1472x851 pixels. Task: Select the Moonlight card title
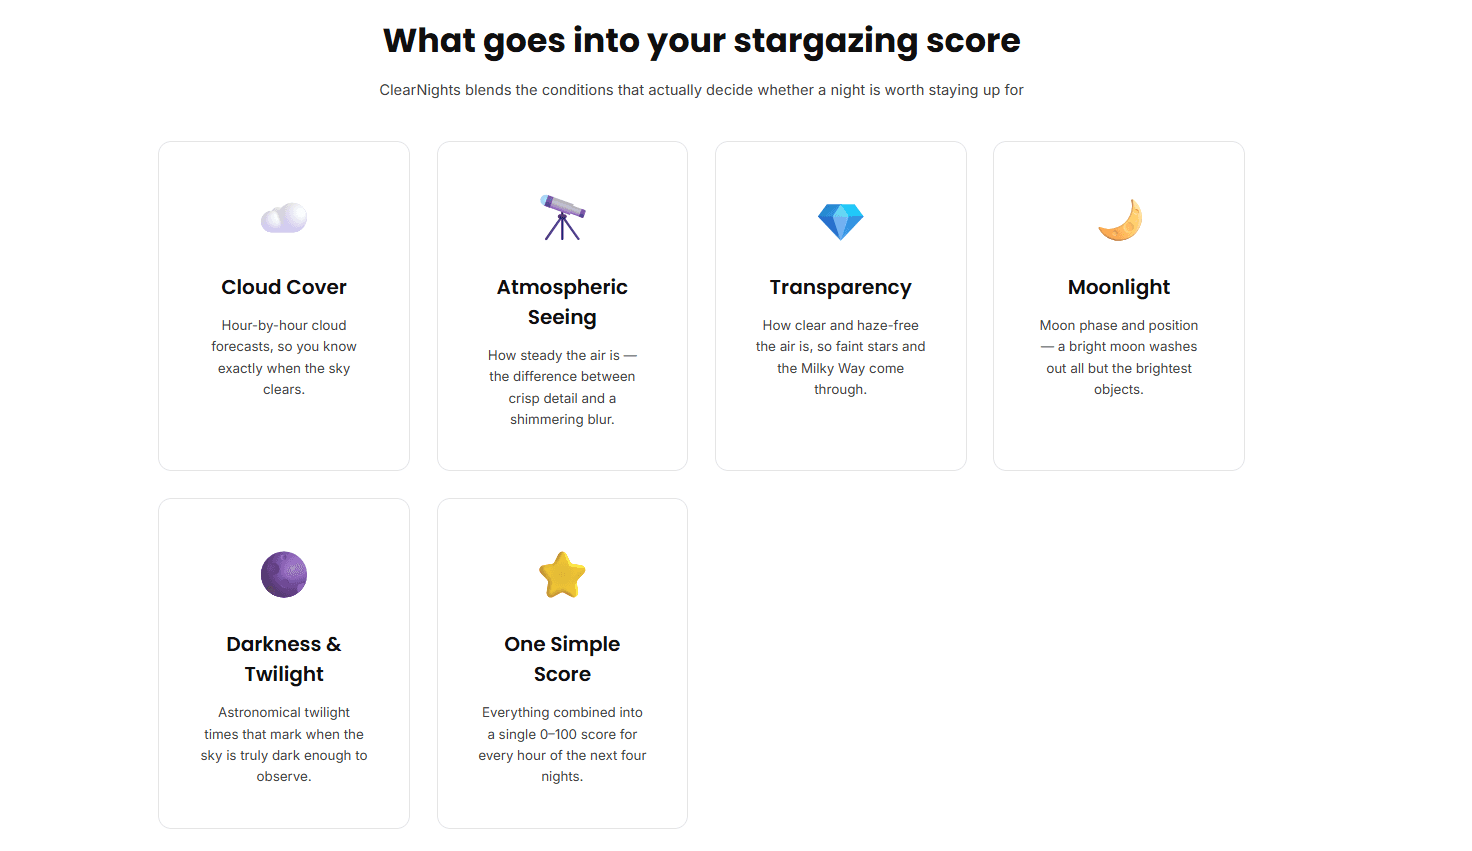click(x=1119, y=287)
